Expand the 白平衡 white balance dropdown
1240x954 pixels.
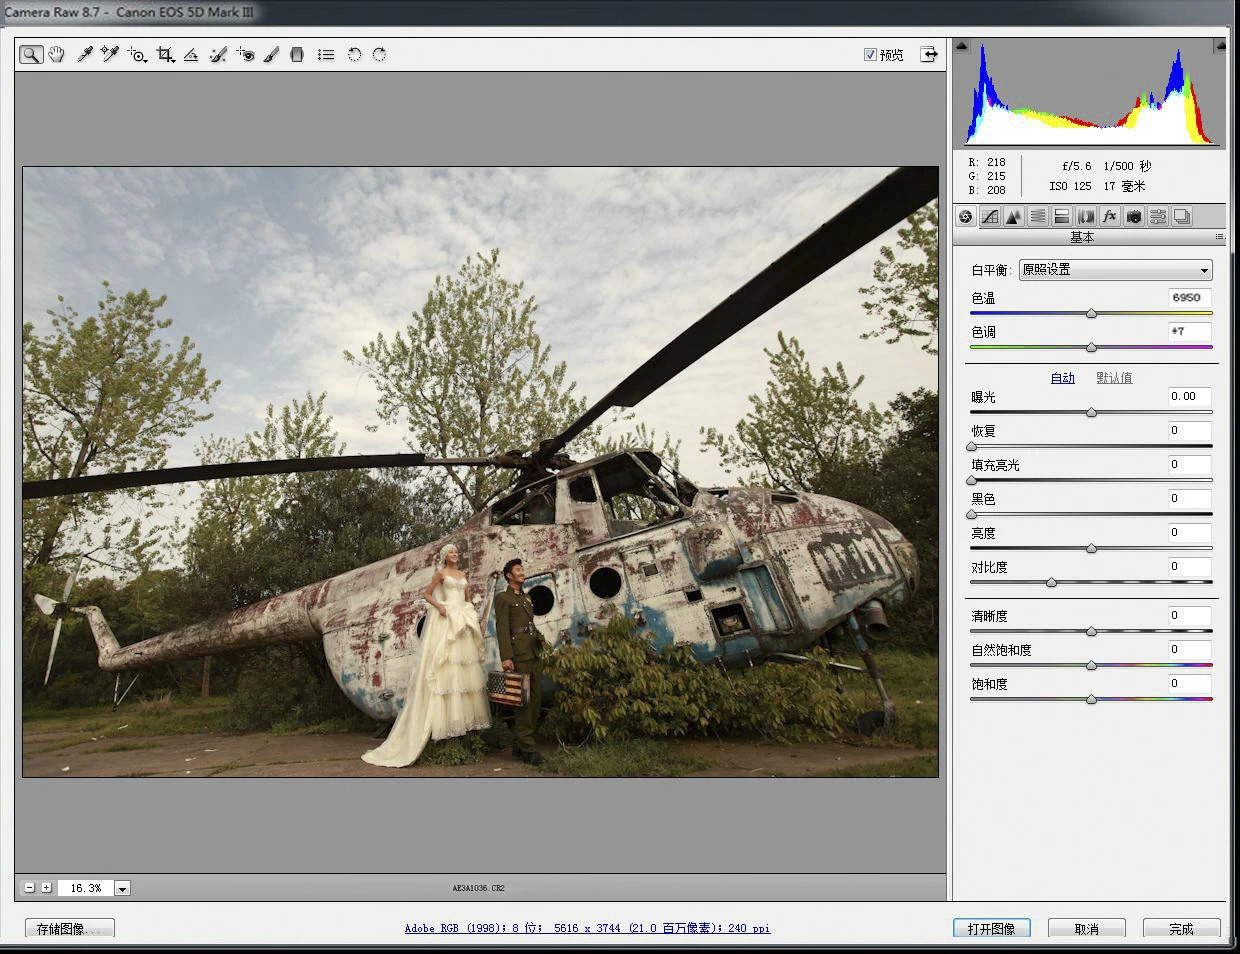pos(1115,270)
